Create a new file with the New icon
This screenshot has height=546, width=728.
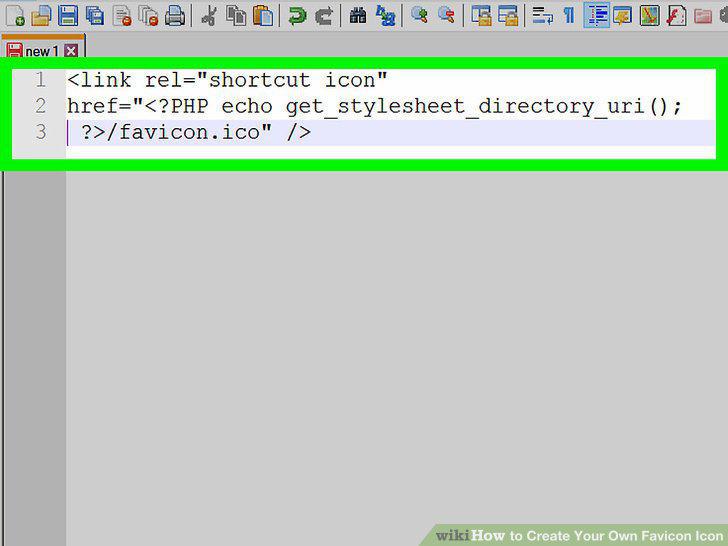(x=15, y=15)
